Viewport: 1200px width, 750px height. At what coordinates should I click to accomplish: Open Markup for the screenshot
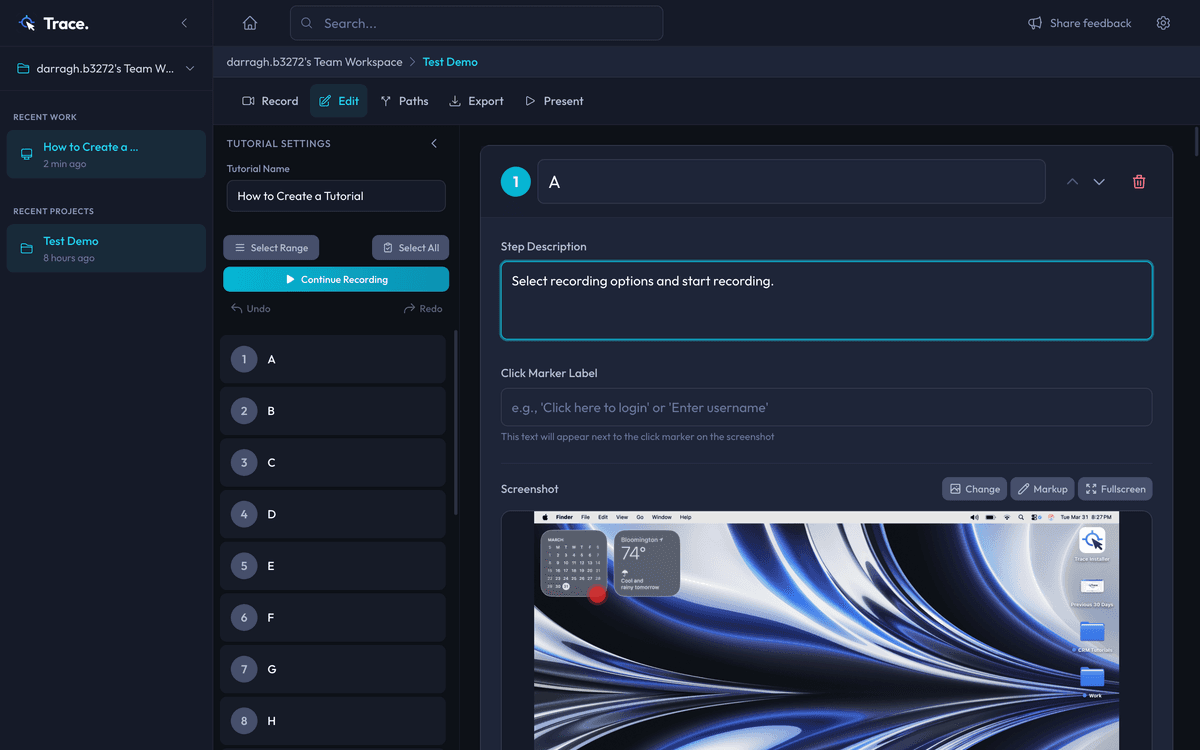point(1042,489)
